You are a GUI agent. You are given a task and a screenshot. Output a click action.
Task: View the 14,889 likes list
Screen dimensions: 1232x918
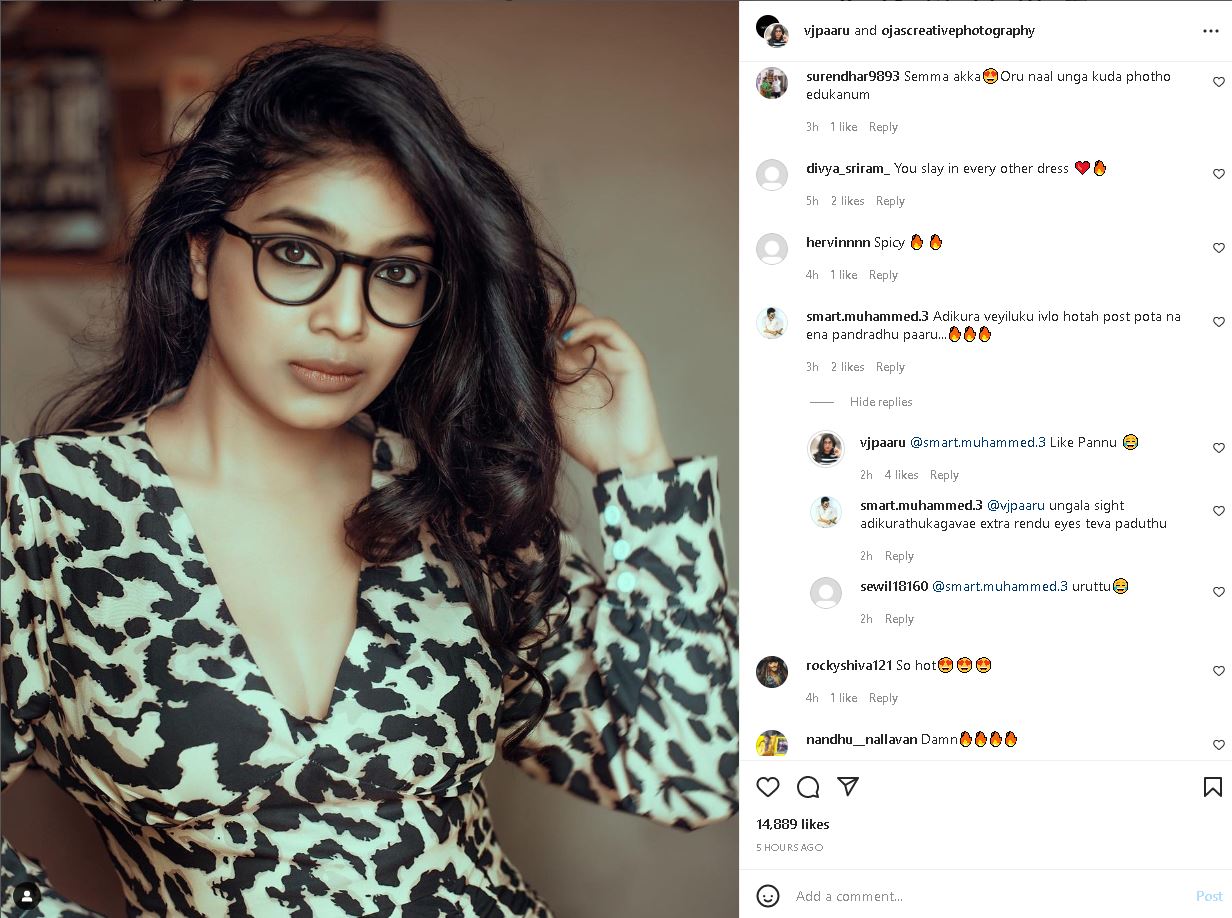(793, 824)
